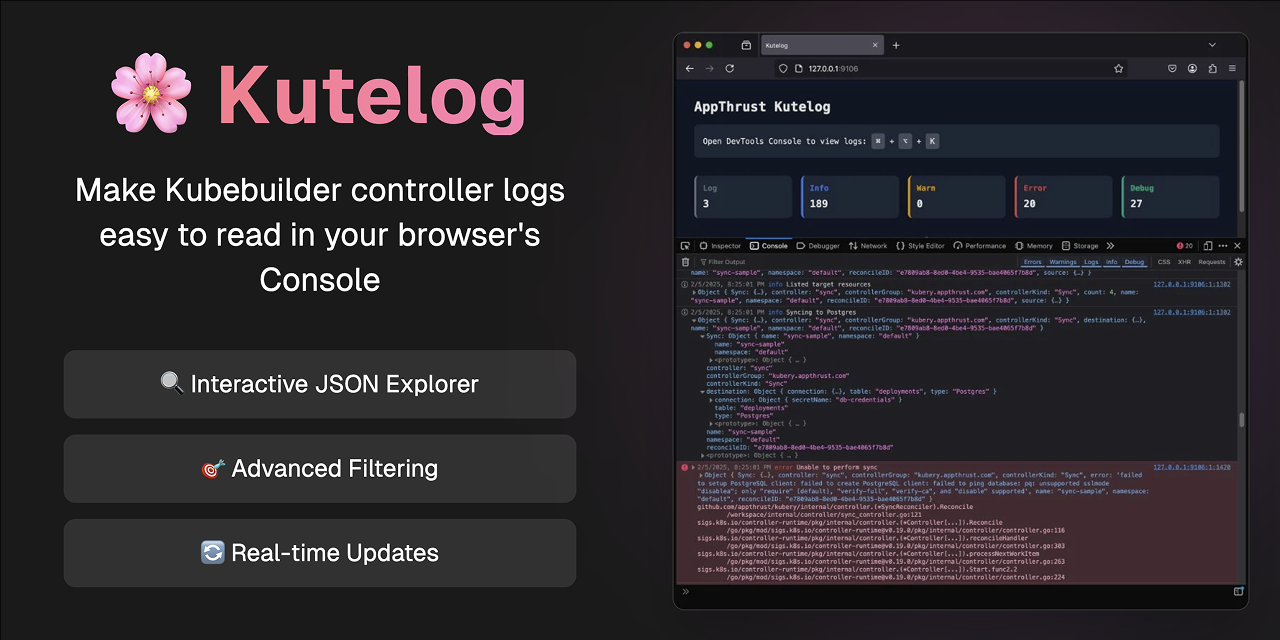Toggle responsive design mode icon
Viewport: 1280px width, 640px height.
[x=1208, y=246]
